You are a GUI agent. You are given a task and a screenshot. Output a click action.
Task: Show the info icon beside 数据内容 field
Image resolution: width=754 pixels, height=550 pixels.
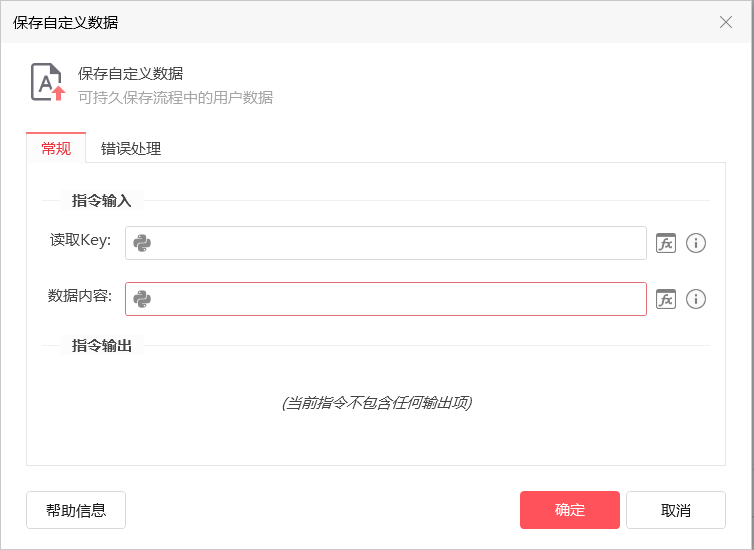pos(696,299)
